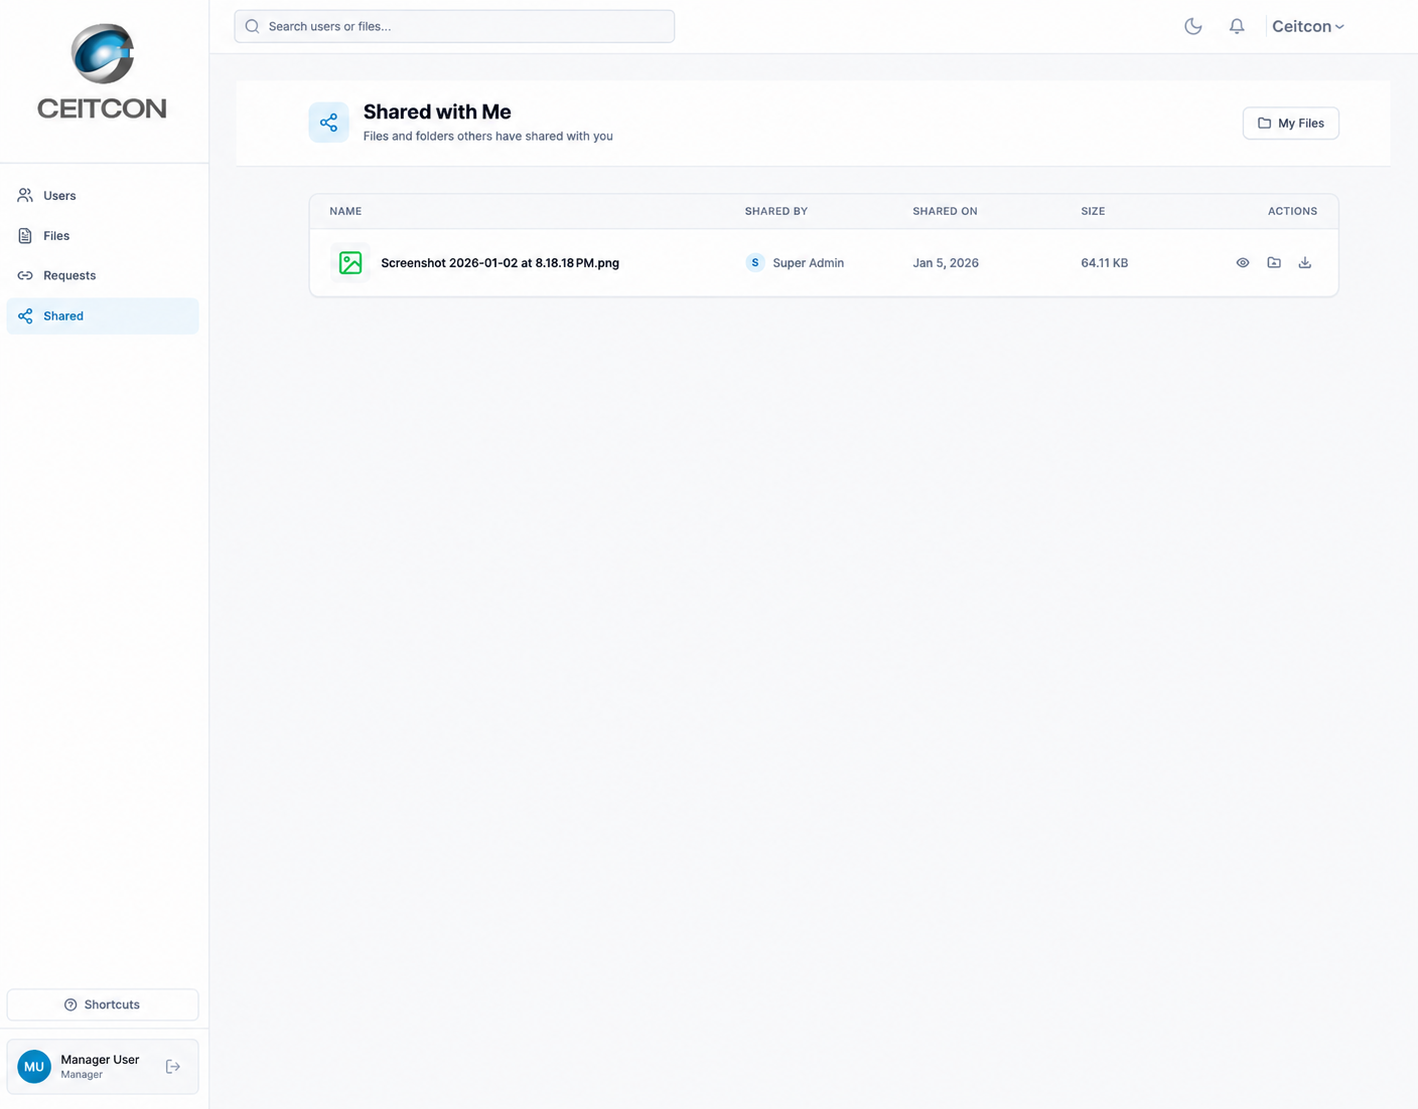Open Requests in the sidebar
The height and width of the screenshot is (1109, 1418).
[102, 276]
